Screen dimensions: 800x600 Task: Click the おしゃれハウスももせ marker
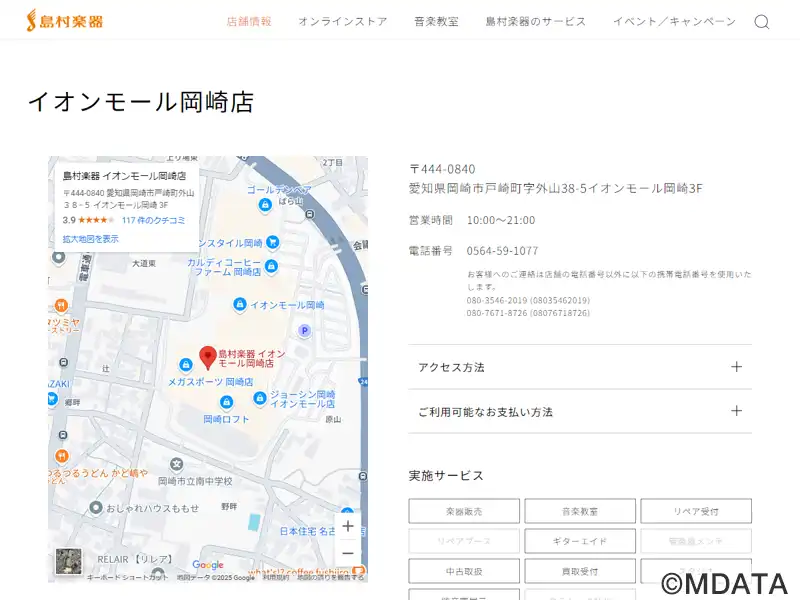[95, 508]
